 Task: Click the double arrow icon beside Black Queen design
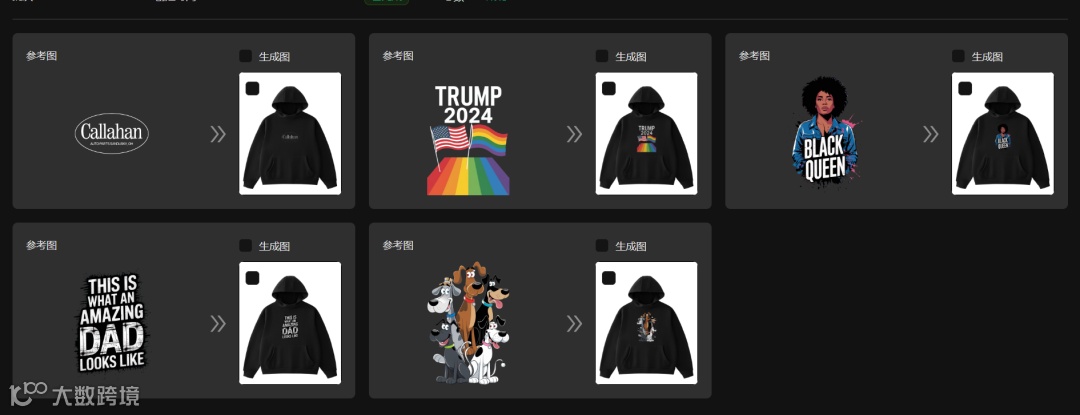(x=931, y=134)
